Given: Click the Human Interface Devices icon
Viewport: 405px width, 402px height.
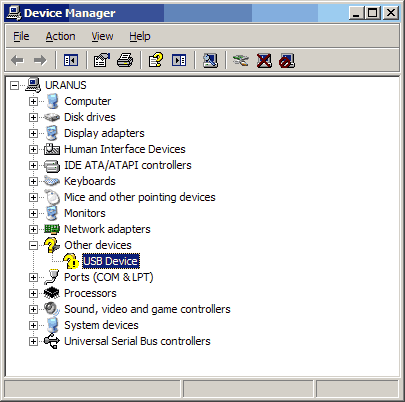Looking at the screenshot, I should click(x=52, y=149).
